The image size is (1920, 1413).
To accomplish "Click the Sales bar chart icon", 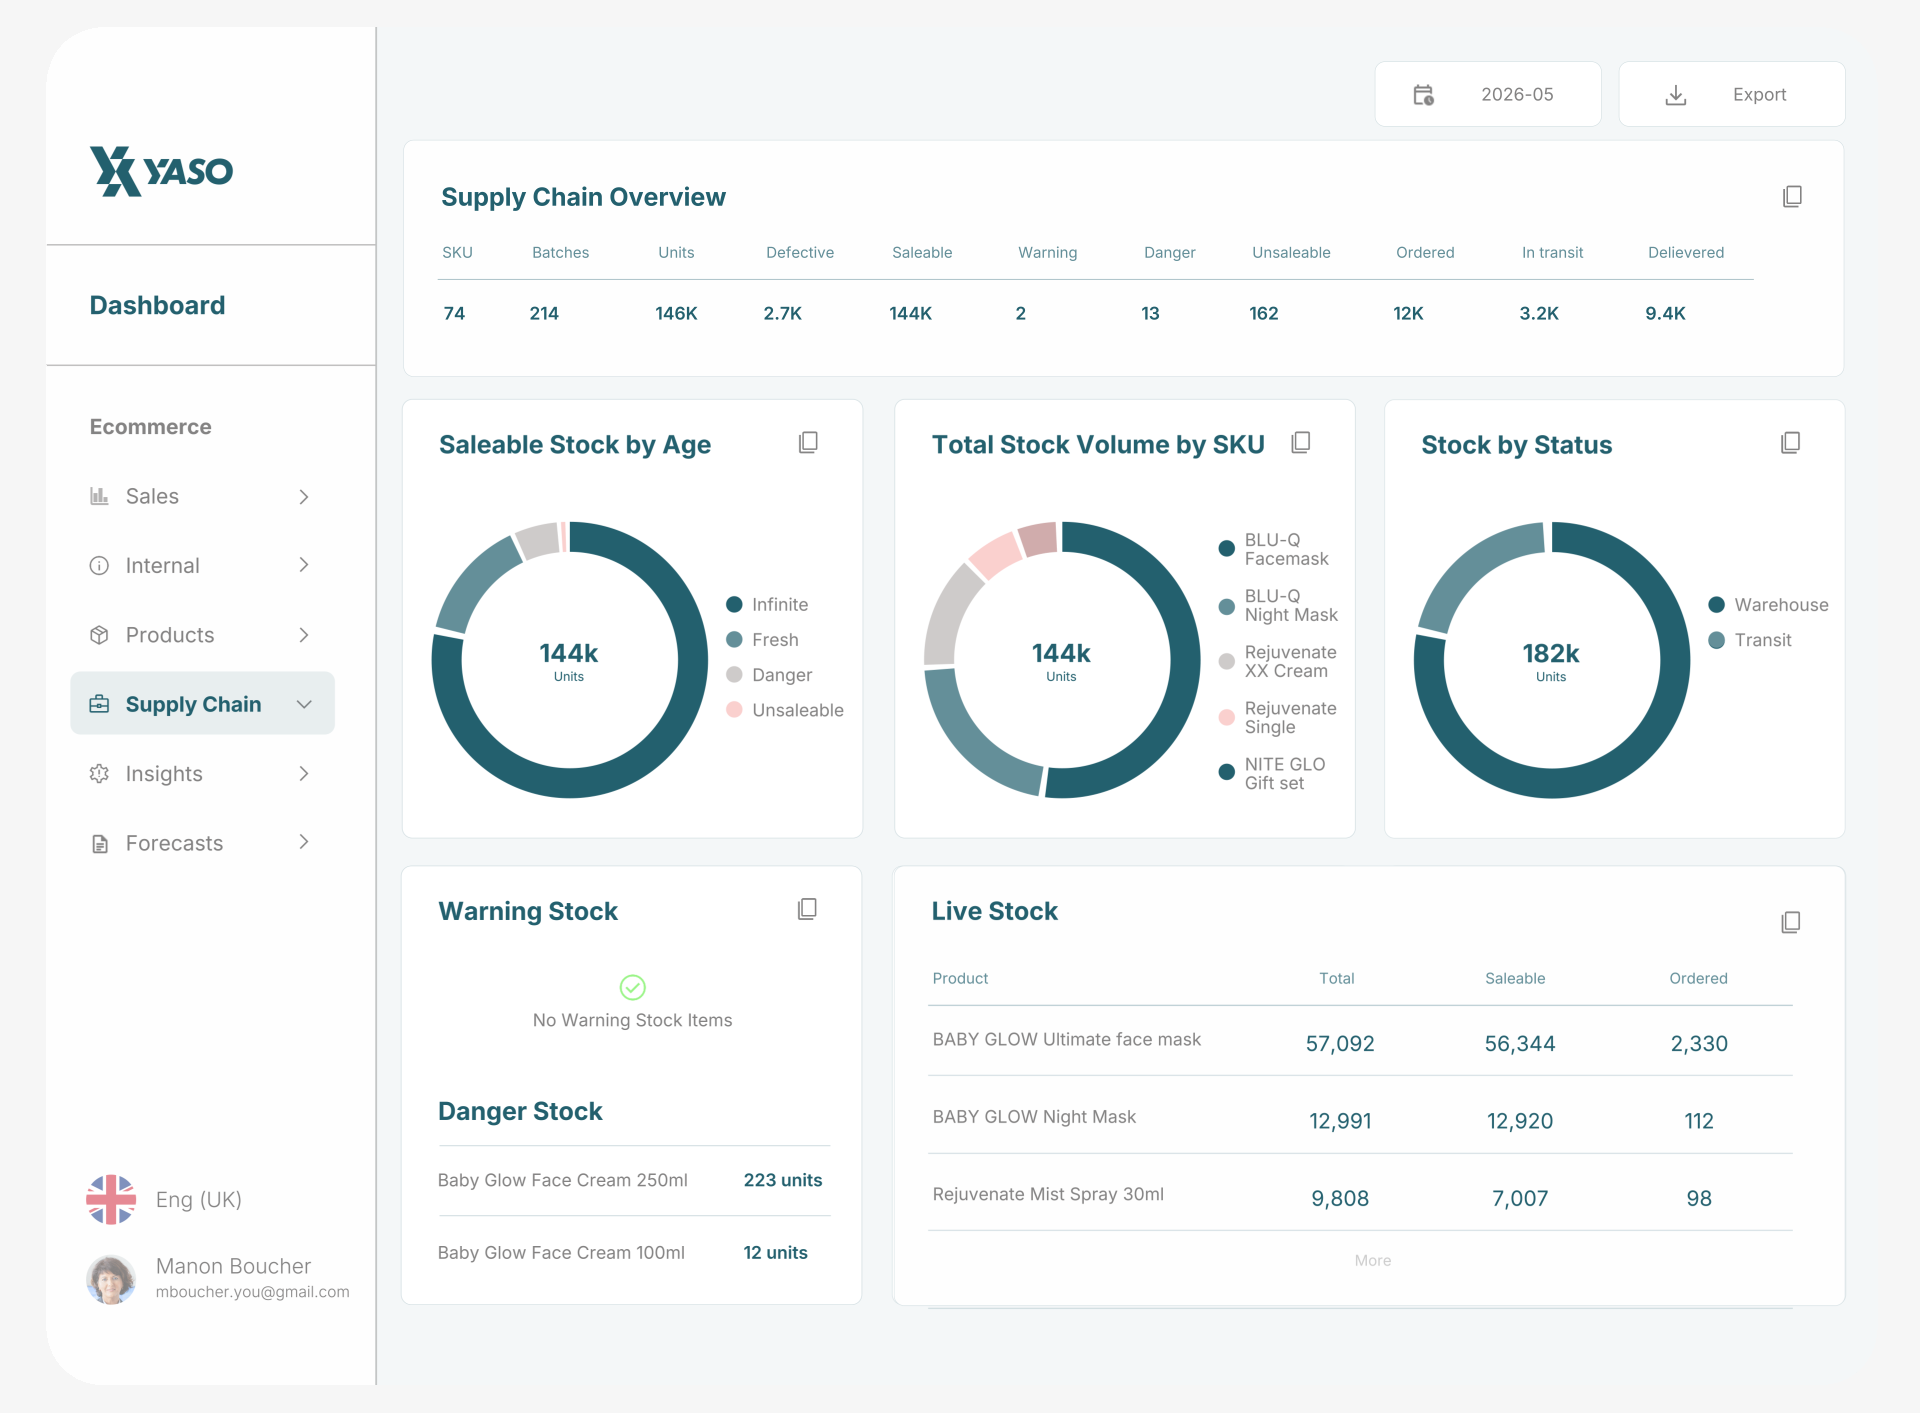I will tap(99, 496).
